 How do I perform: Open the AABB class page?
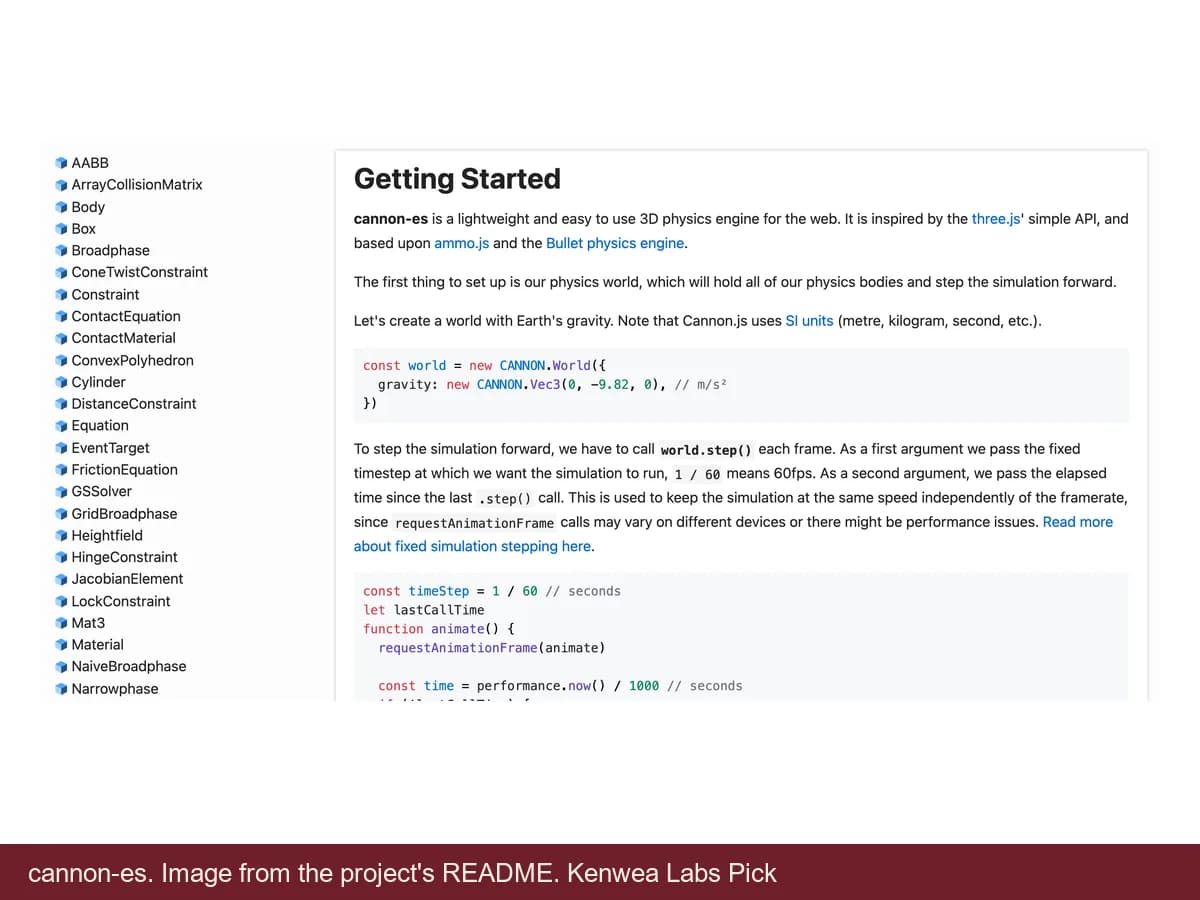coord(90,163)
